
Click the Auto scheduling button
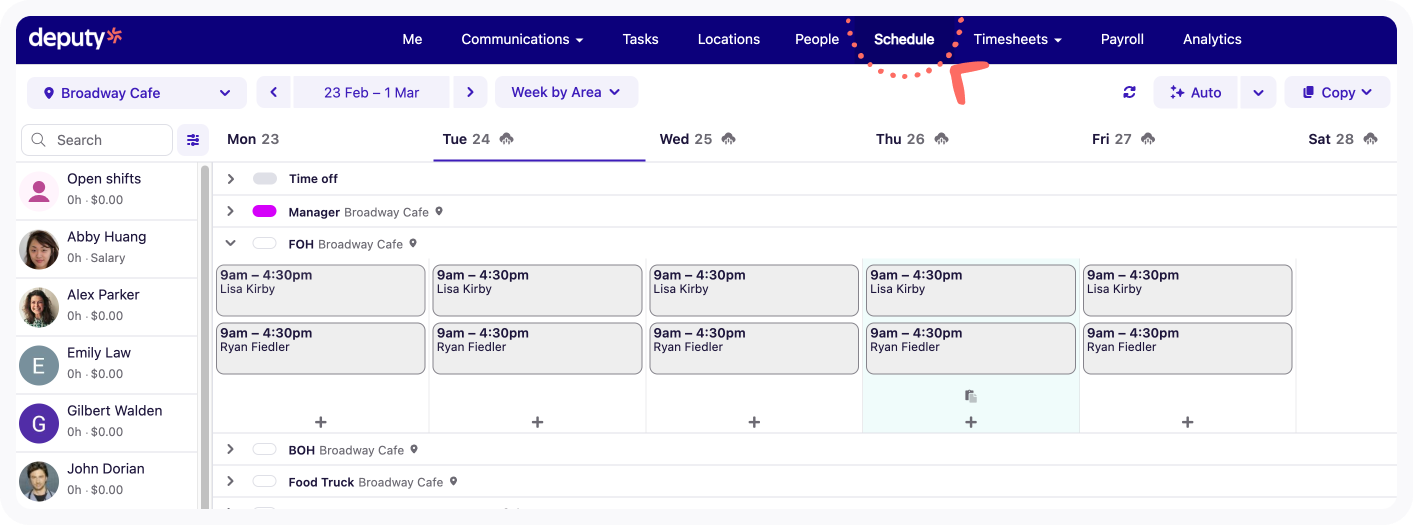point(1195,92)
